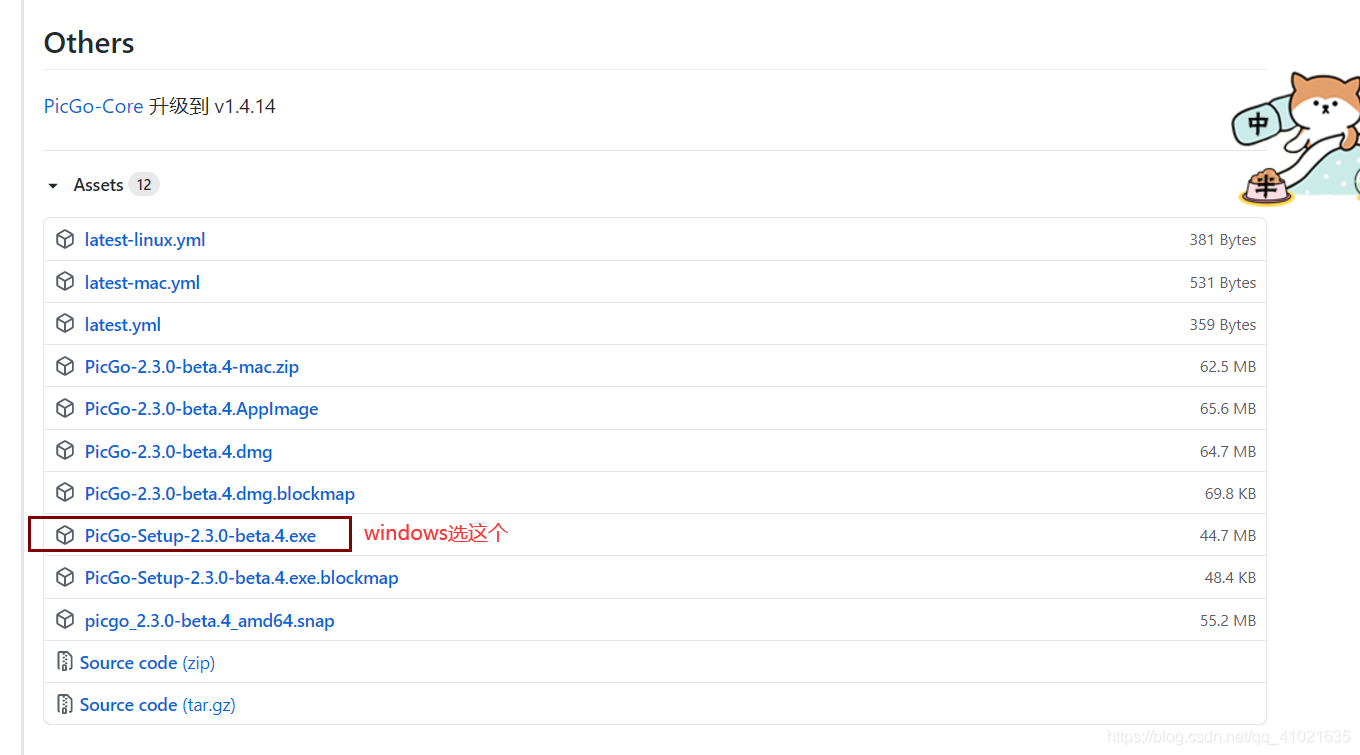Click the 65.6 MB size text
1360x755 pixels.
point(1228,409)
